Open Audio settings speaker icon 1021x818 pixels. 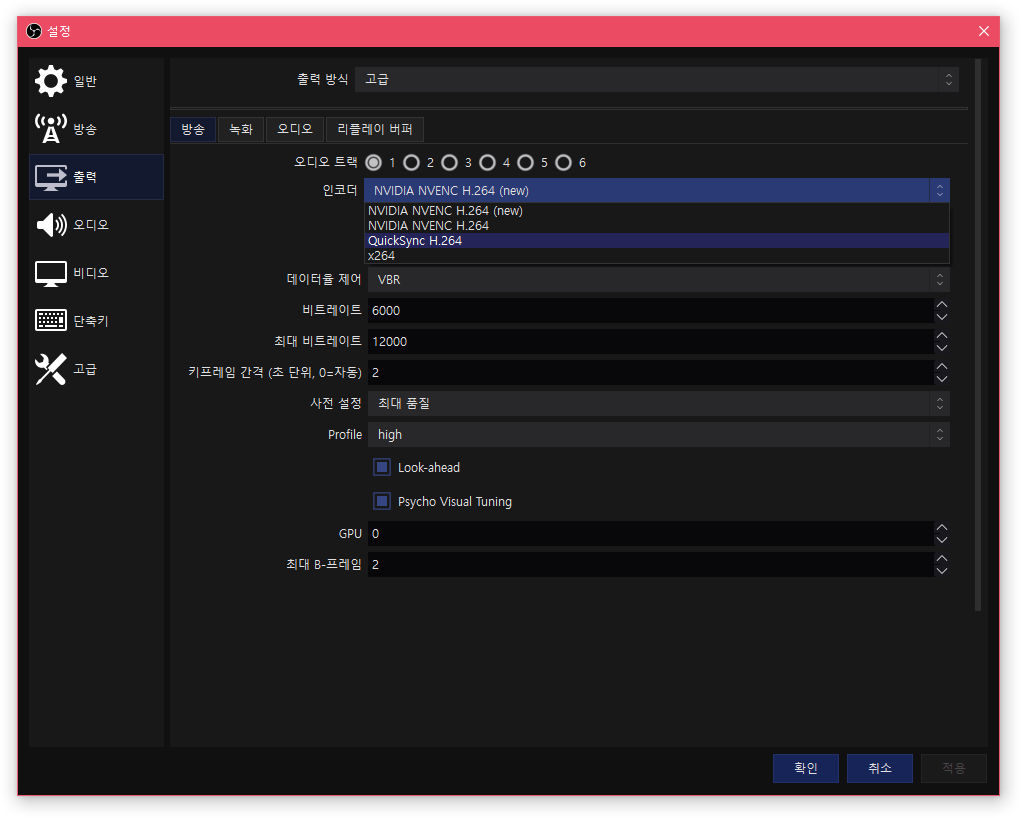(51, 225)
